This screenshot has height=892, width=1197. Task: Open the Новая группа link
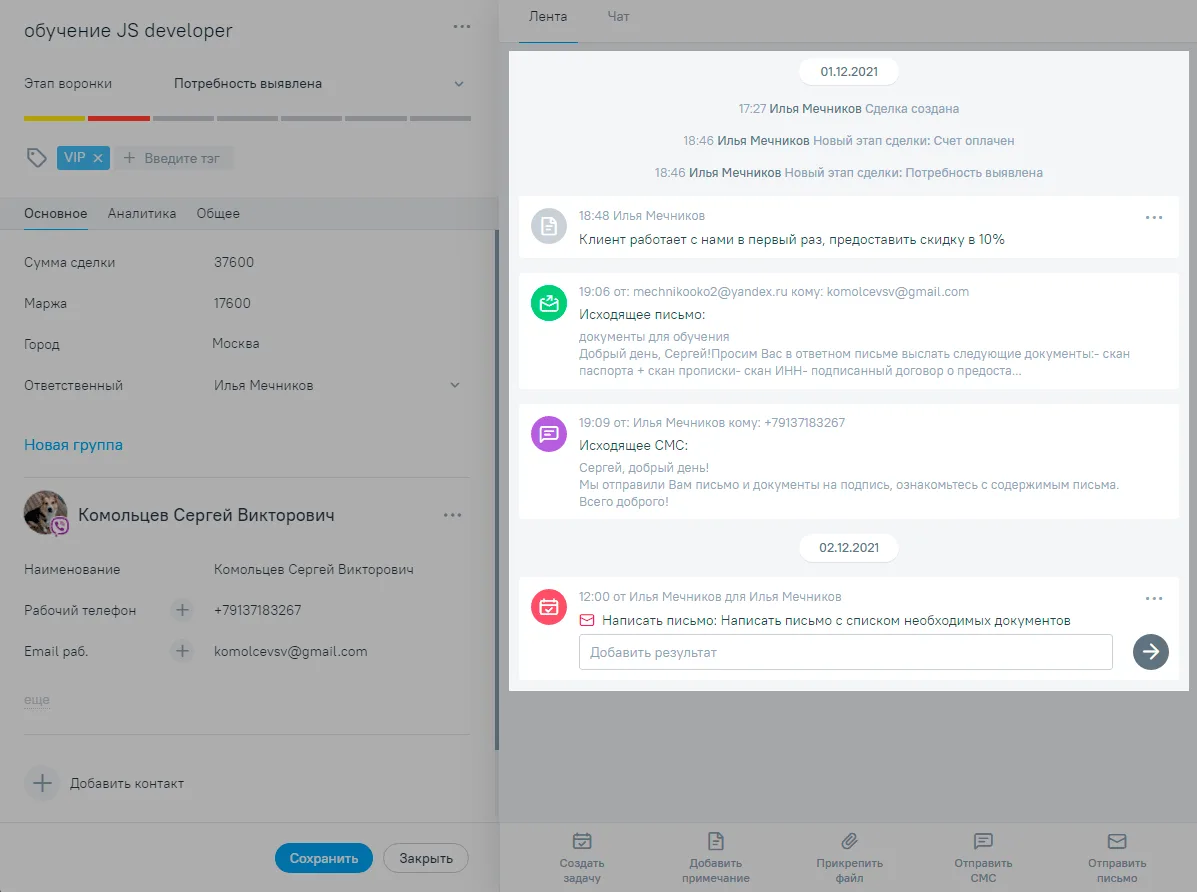(x=73, y=444)
